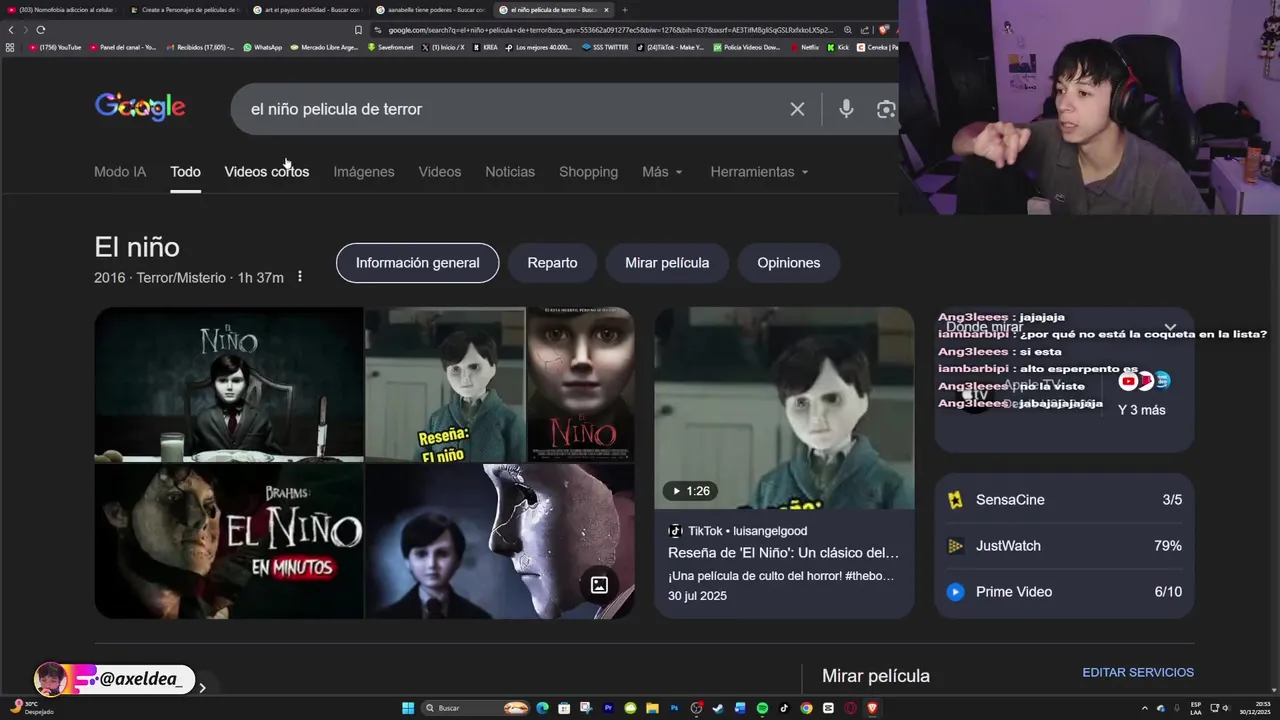Switch to Videos cortos tab
This screenshot has height=720, width=1280.
pyautogui.click(x=267, y=172)
